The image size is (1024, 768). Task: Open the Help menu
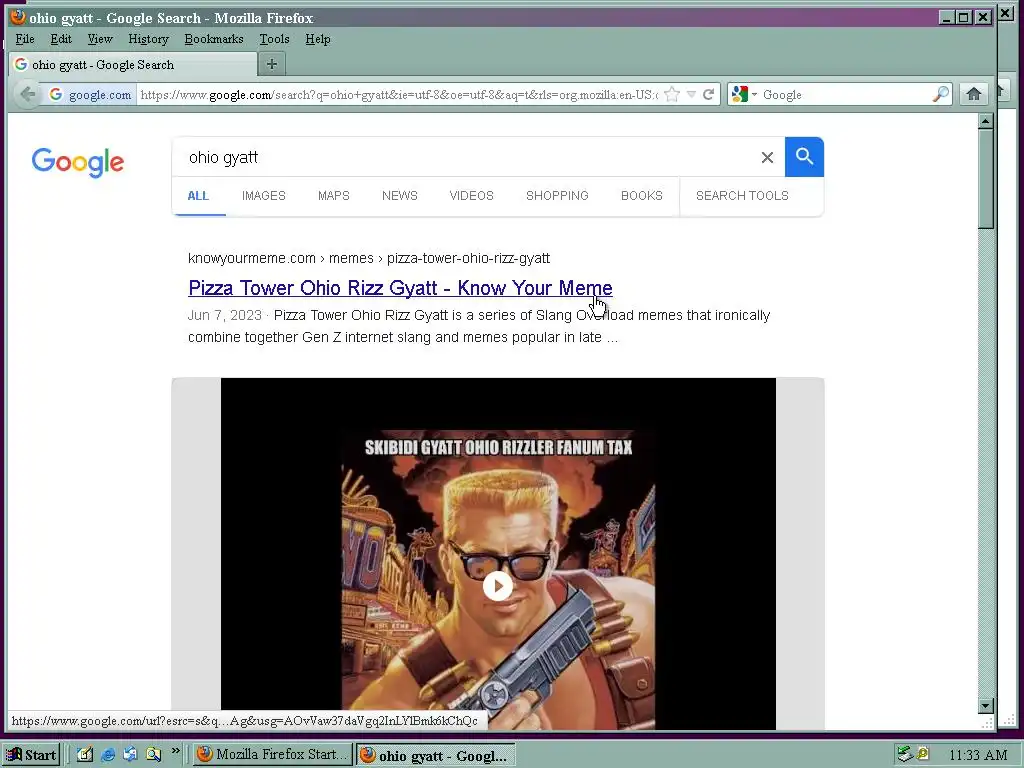pyautogui.click(x=317, y=39)
